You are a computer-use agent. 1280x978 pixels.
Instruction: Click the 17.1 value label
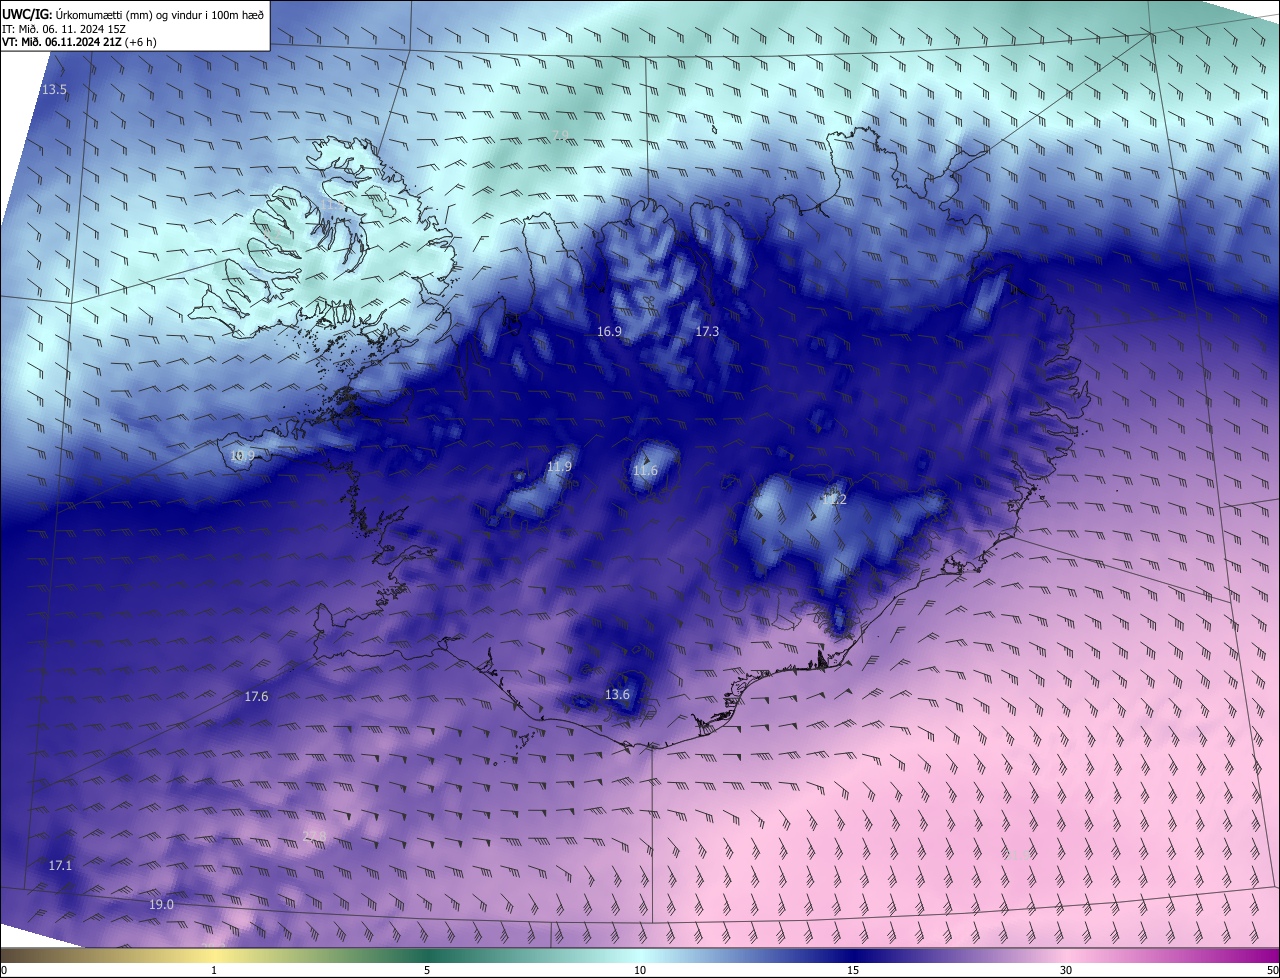(x=60, y=866)
